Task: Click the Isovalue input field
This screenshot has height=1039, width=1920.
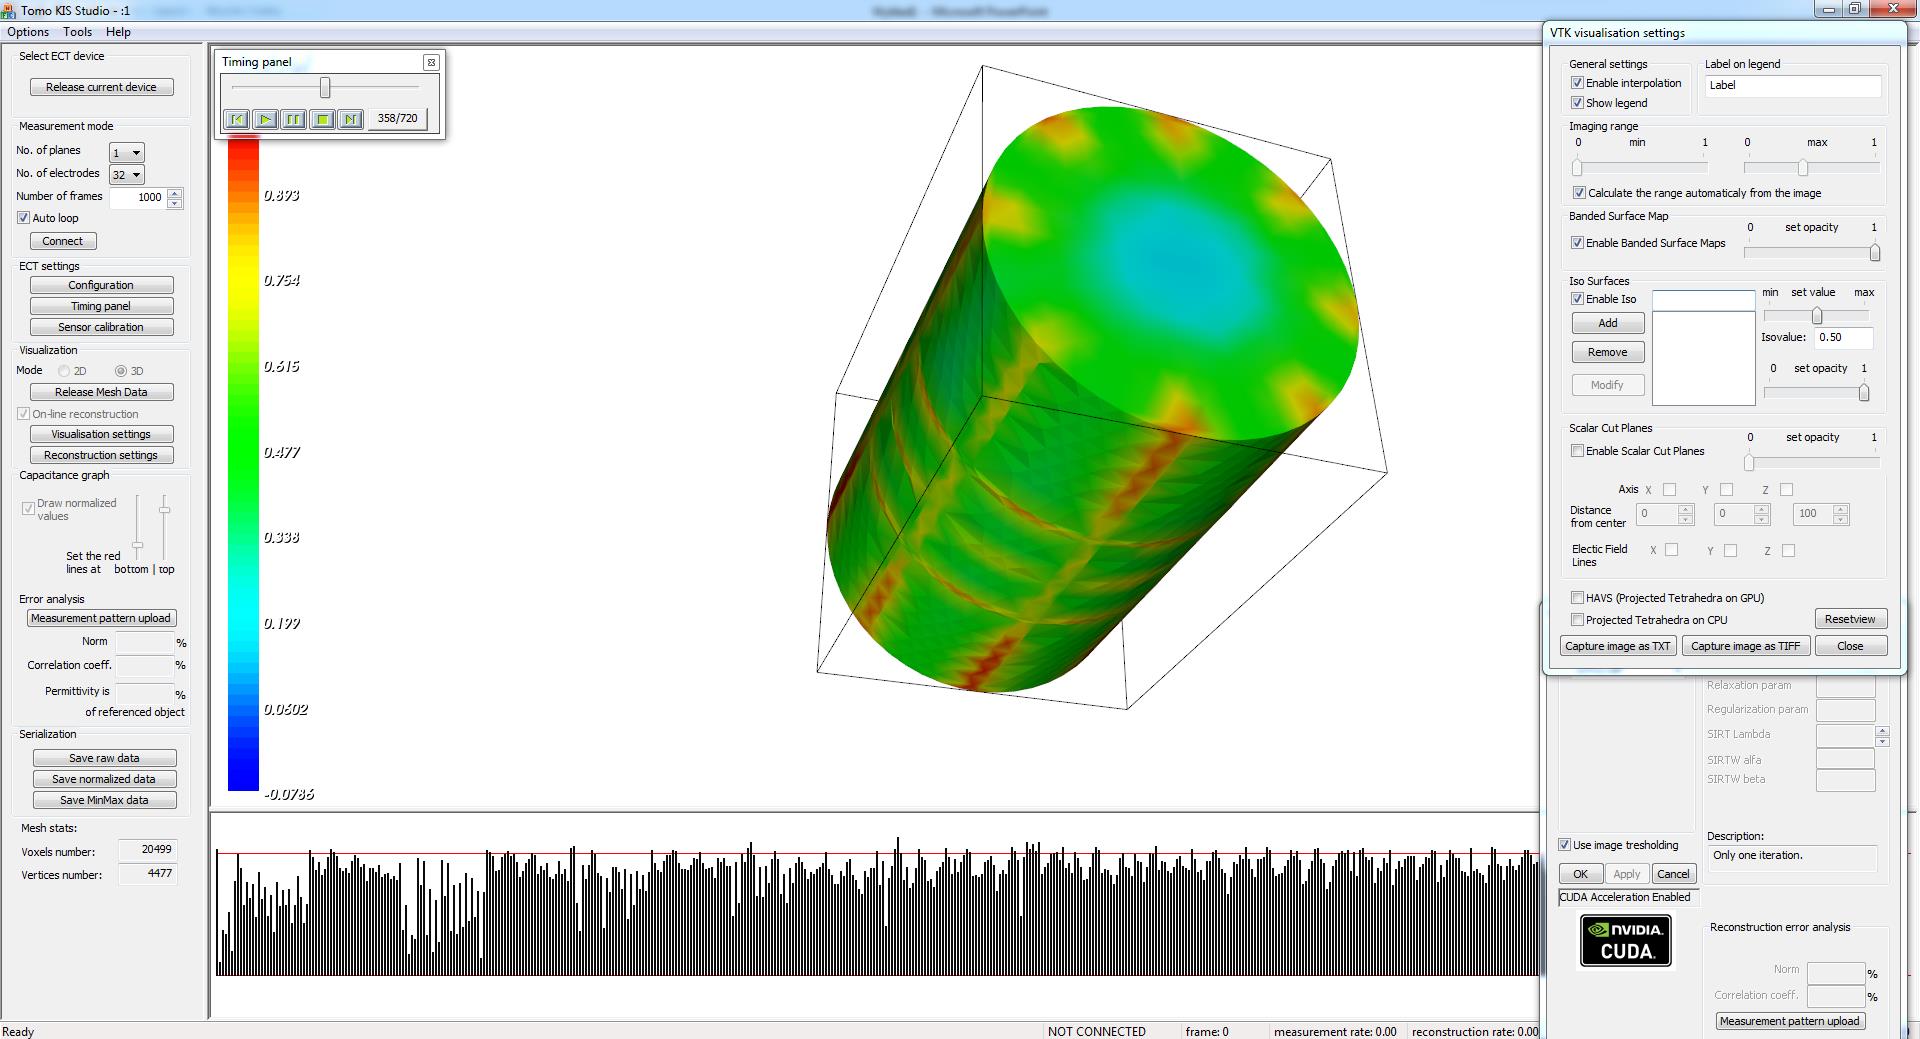Action: click(x=1843, y=338)
